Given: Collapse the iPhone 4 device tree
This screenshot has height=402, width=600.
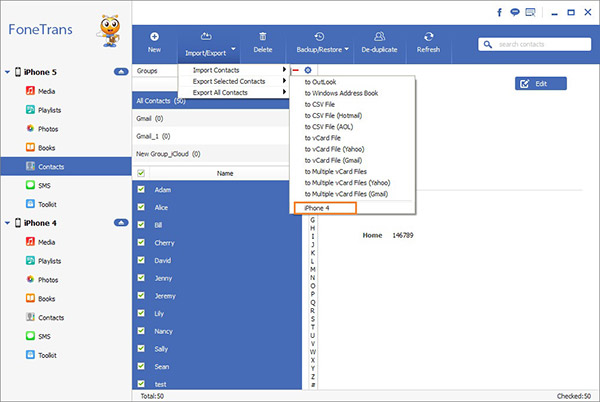Looking at the screenshot, I should point(7,223).
